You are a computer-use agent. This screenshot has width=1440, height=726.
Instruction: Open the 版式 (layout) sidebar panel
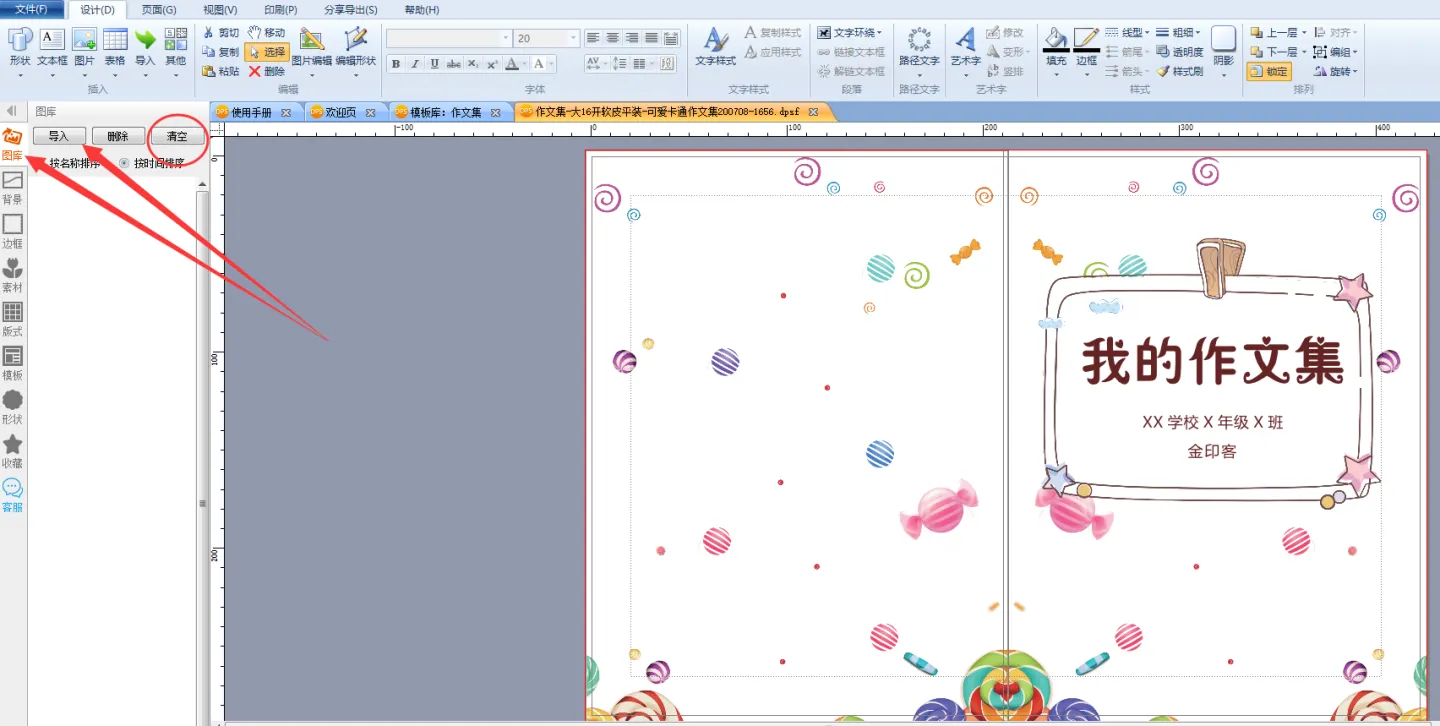point(12,319)
